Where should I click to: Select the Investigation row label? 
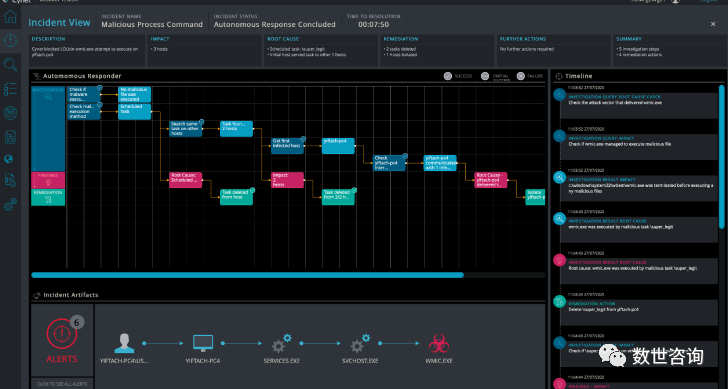coord(48,129)
